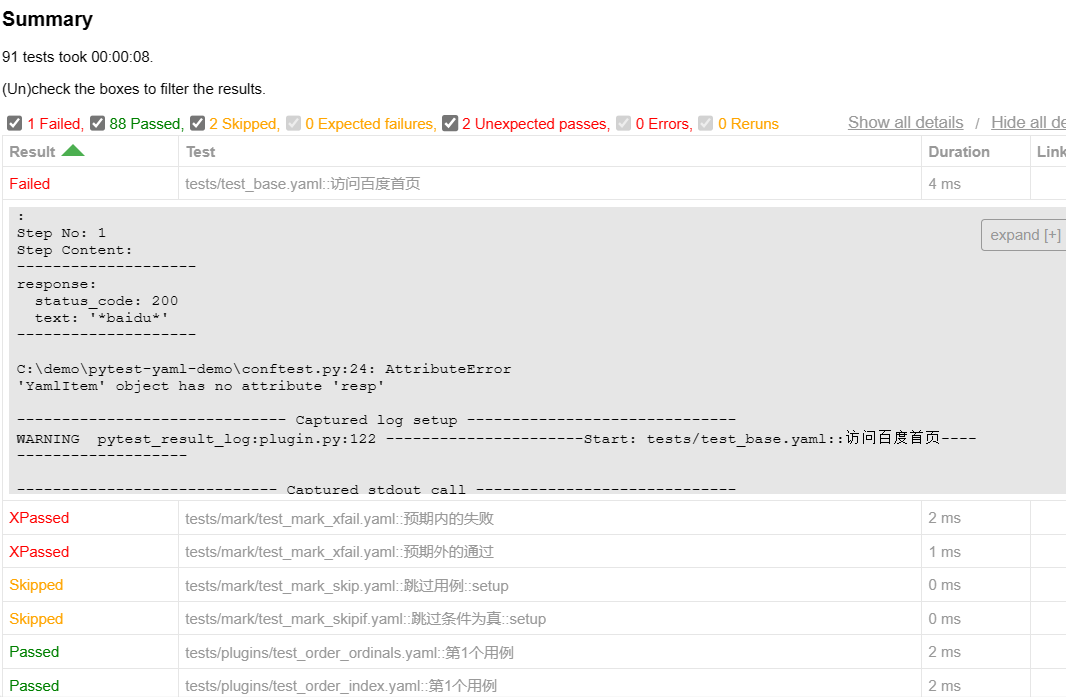Screen dimensions: 1066x697
Task: Click the '0 Reruns' label
Action: (748, 124)
